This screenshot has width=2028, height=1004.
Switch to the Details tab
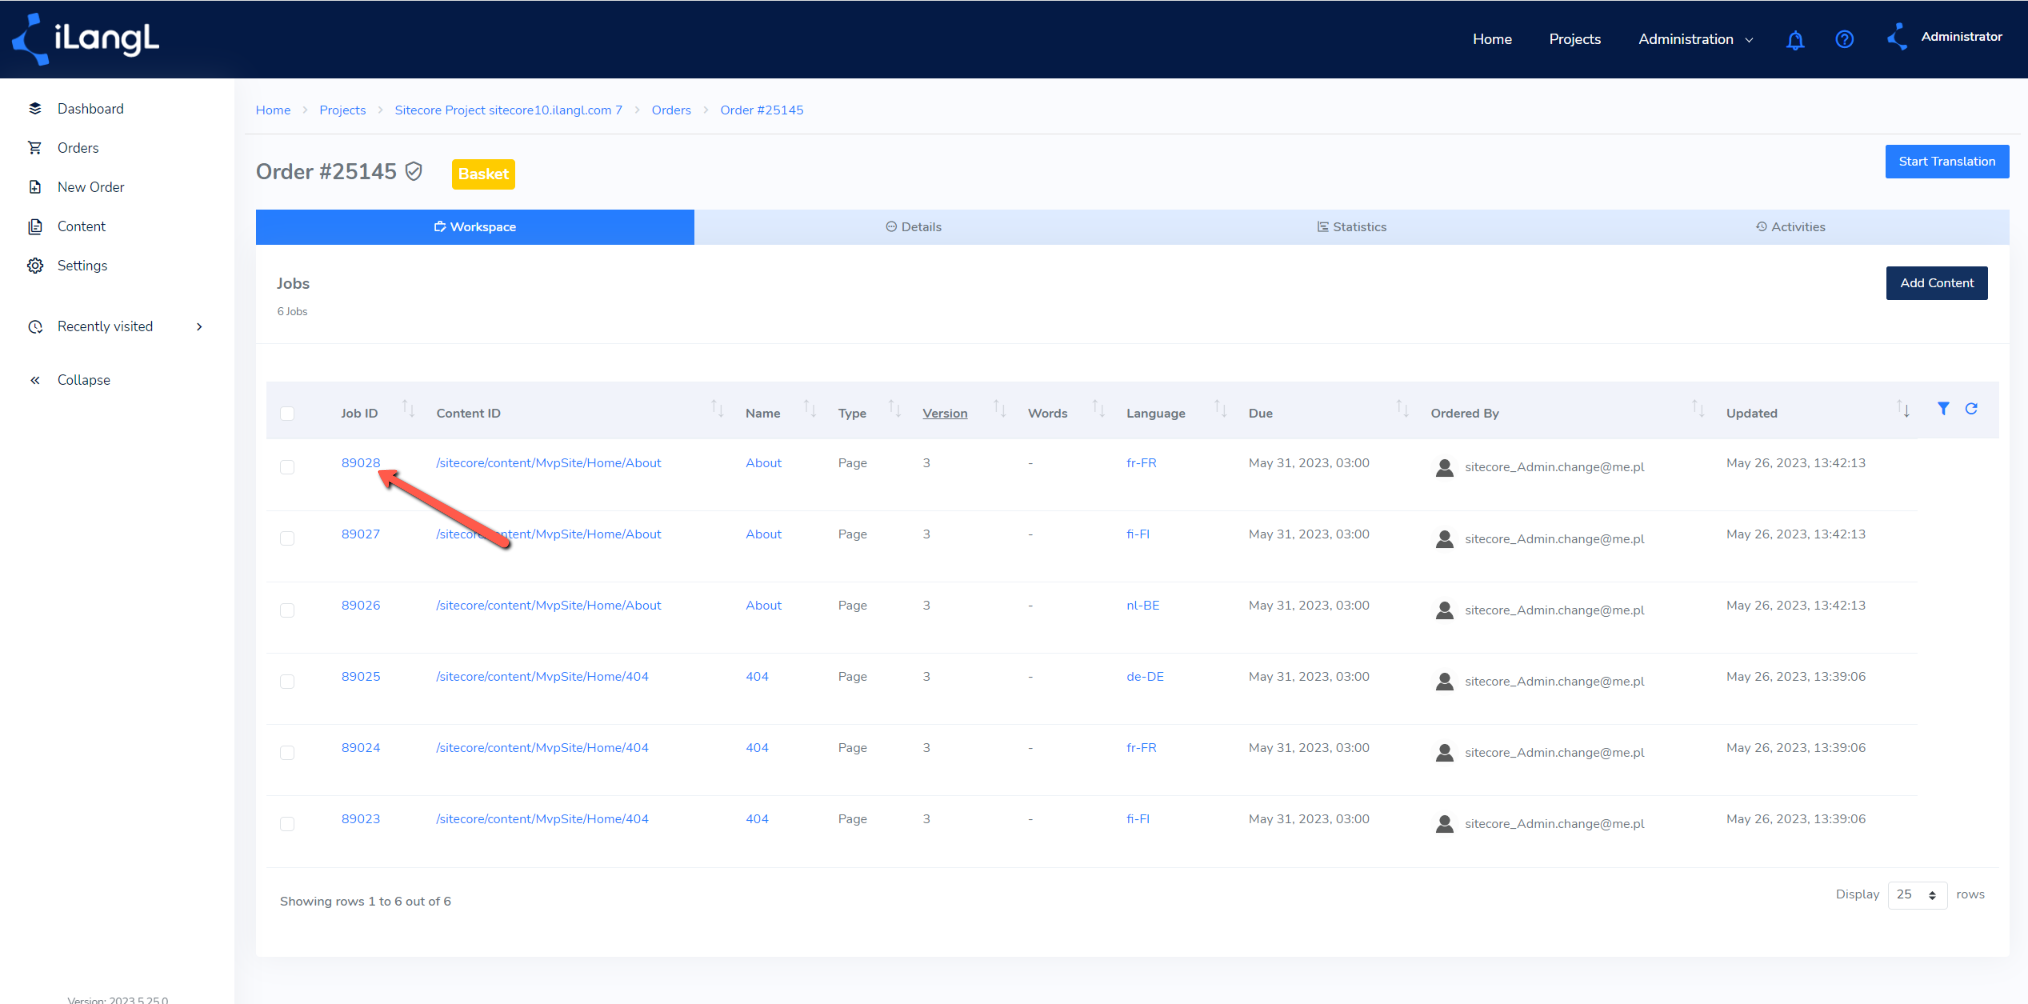pyautogui.click(x=913, y=227)
